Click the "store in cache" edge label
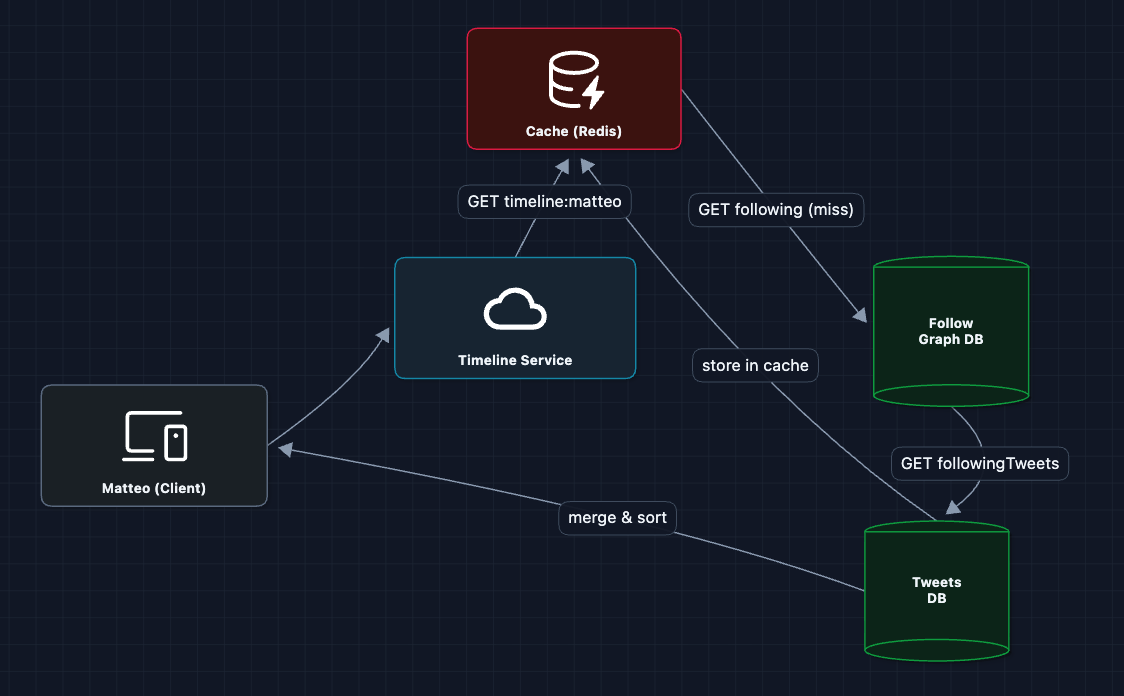The width and height of the screenshot is (1124, 696). [755, 365]
